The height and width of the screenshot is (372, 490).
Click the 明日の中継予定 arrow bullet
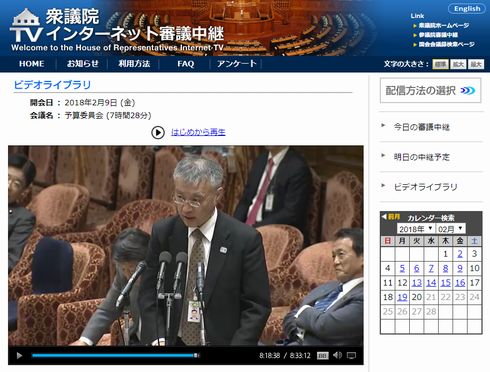click(x=383, y=155)
